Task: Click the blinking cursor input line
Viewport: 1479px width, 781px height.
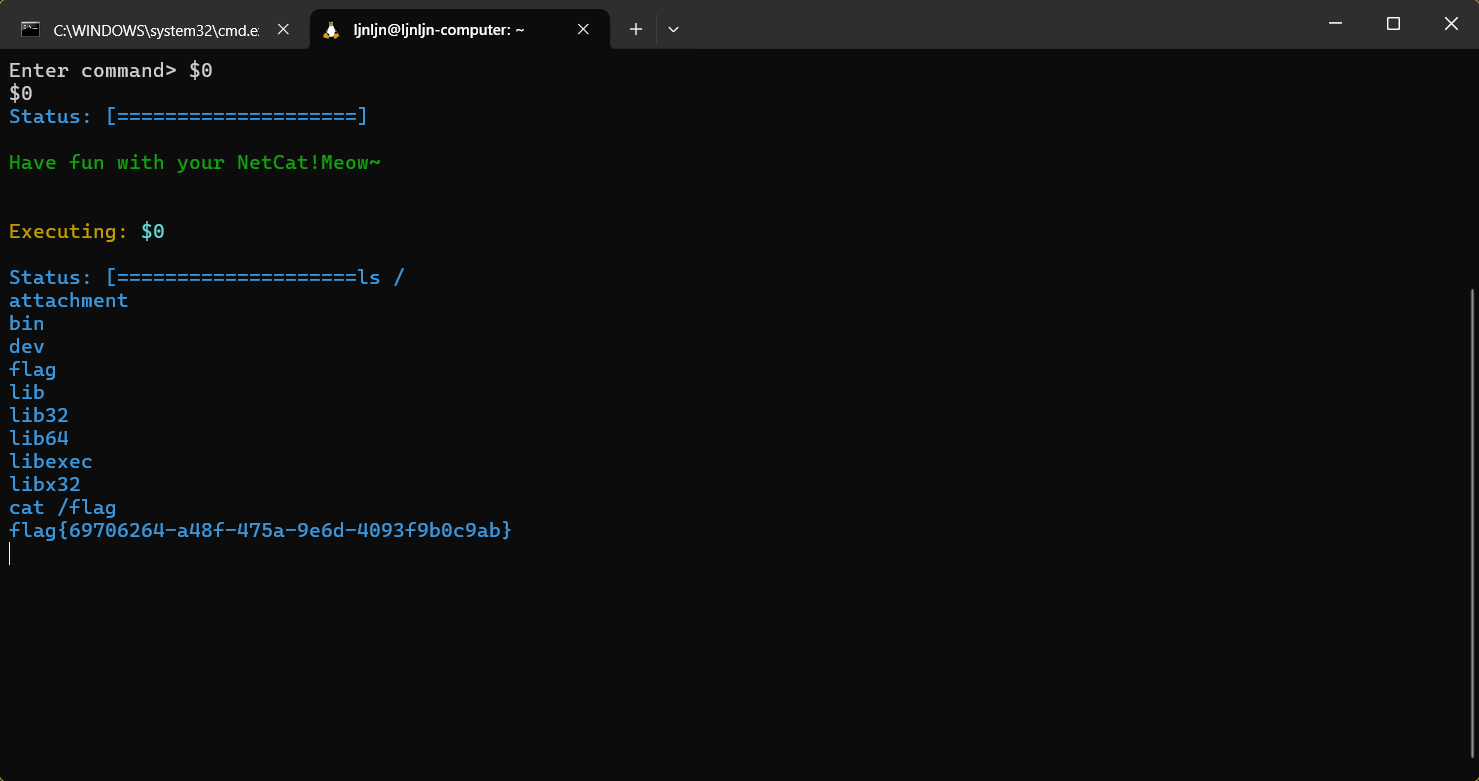Action: pos(10,553)
